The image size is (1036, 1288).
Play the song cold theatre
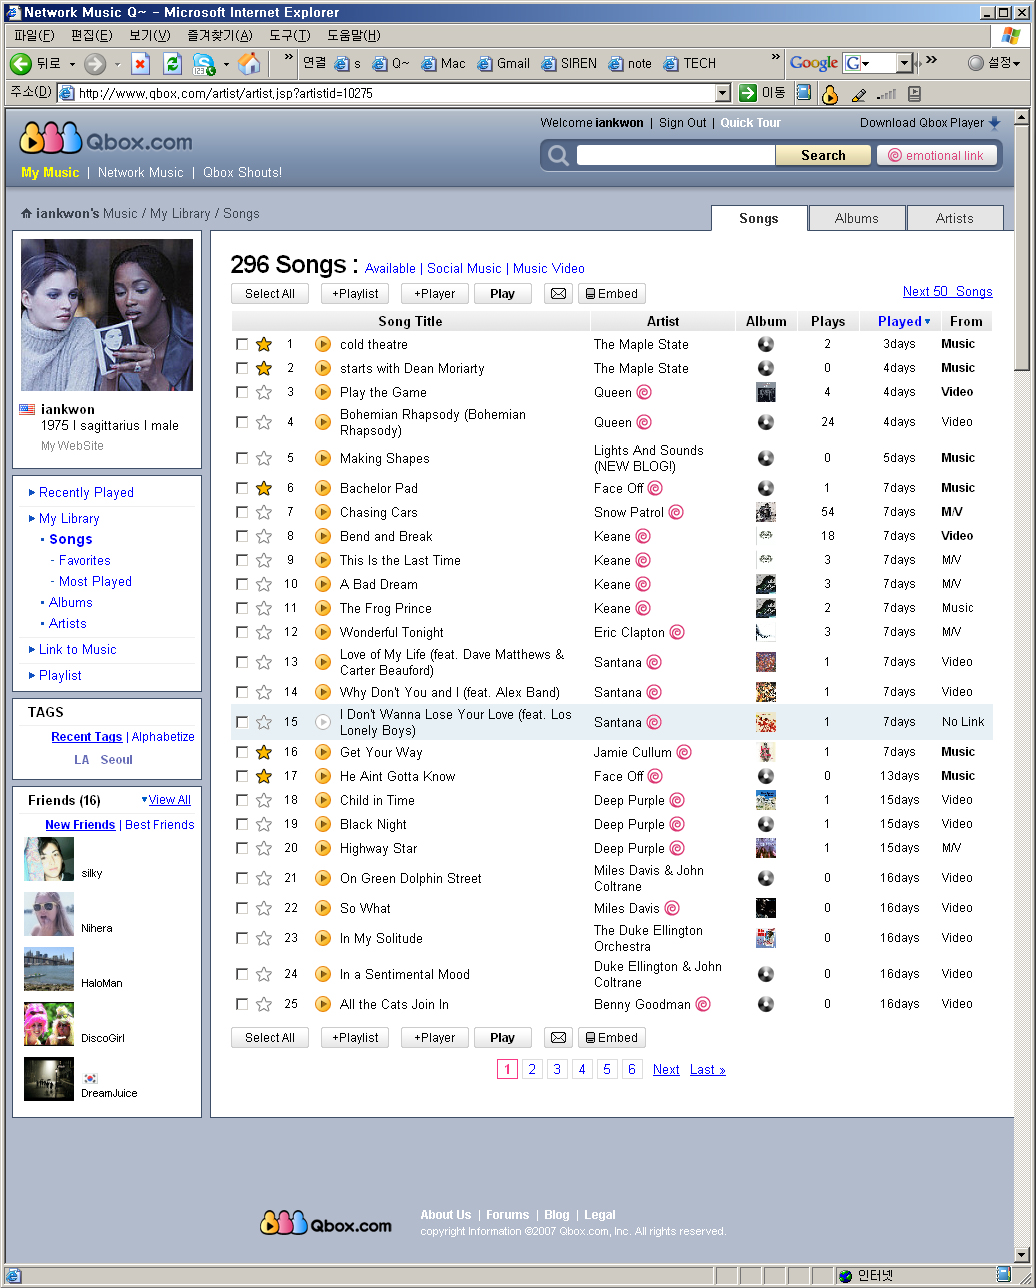(x=323, y=344)
